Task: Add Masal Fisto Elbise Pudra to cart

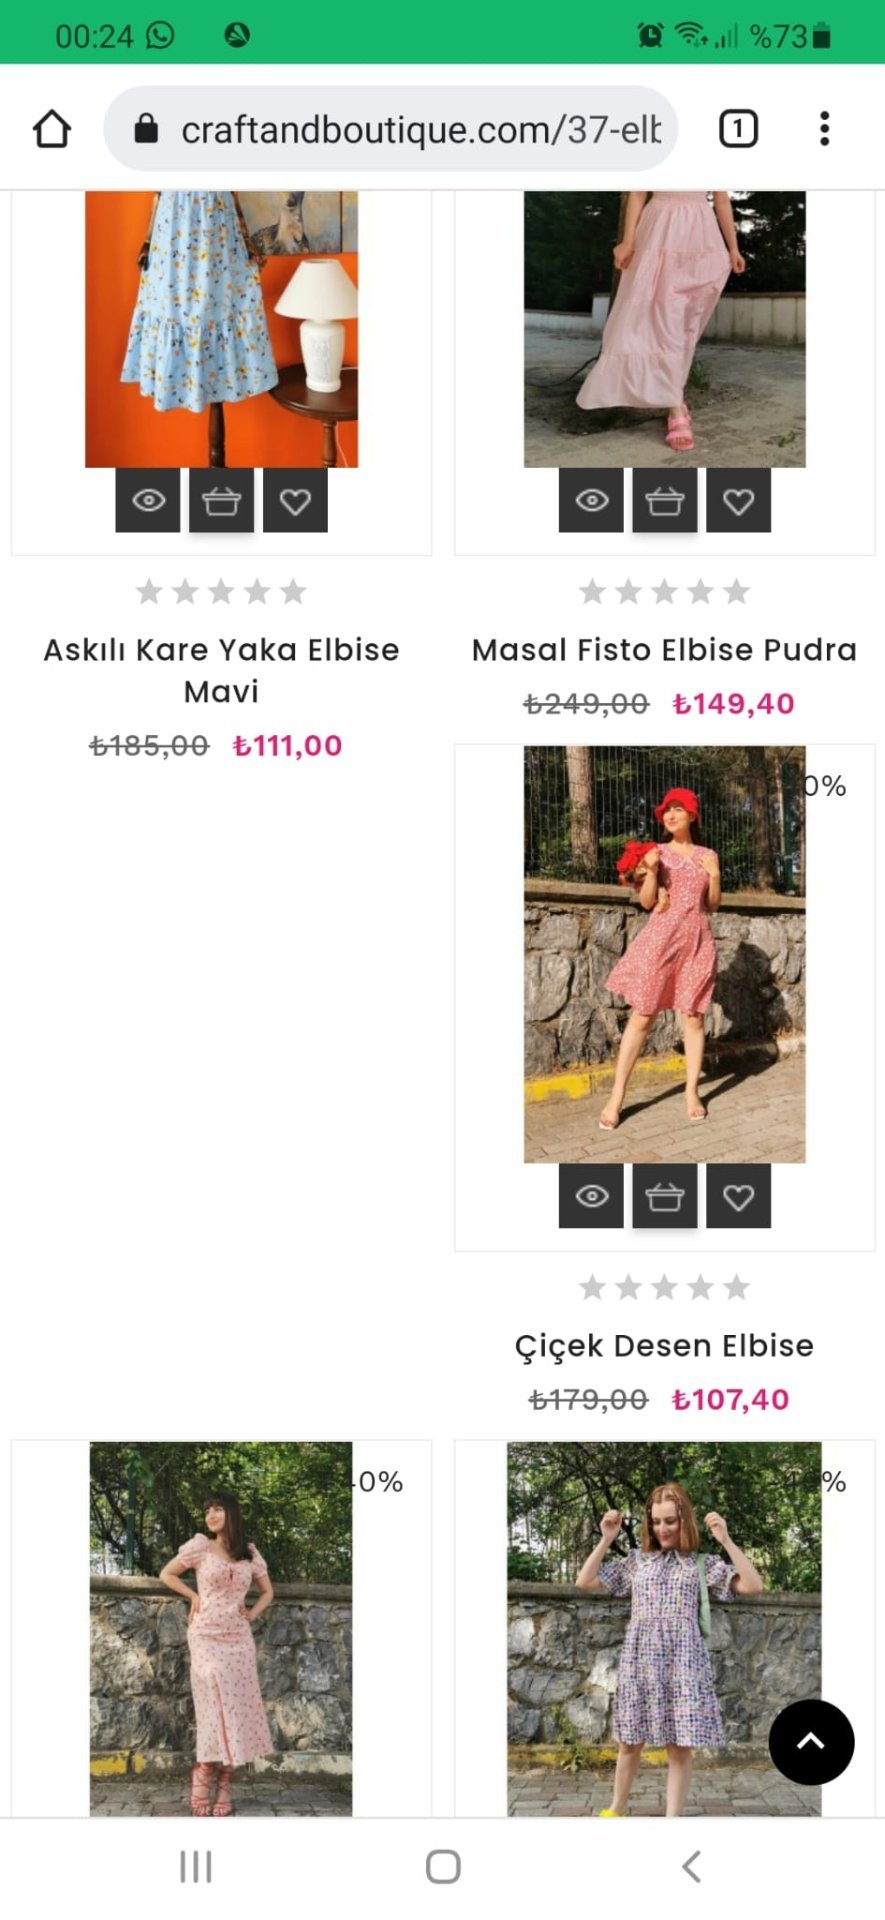Action: 665,500
